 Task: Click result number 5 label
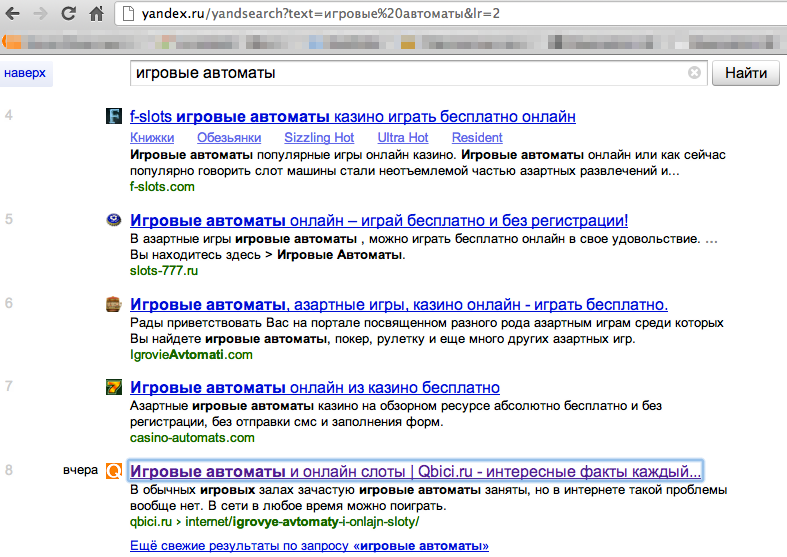point(9,219)
